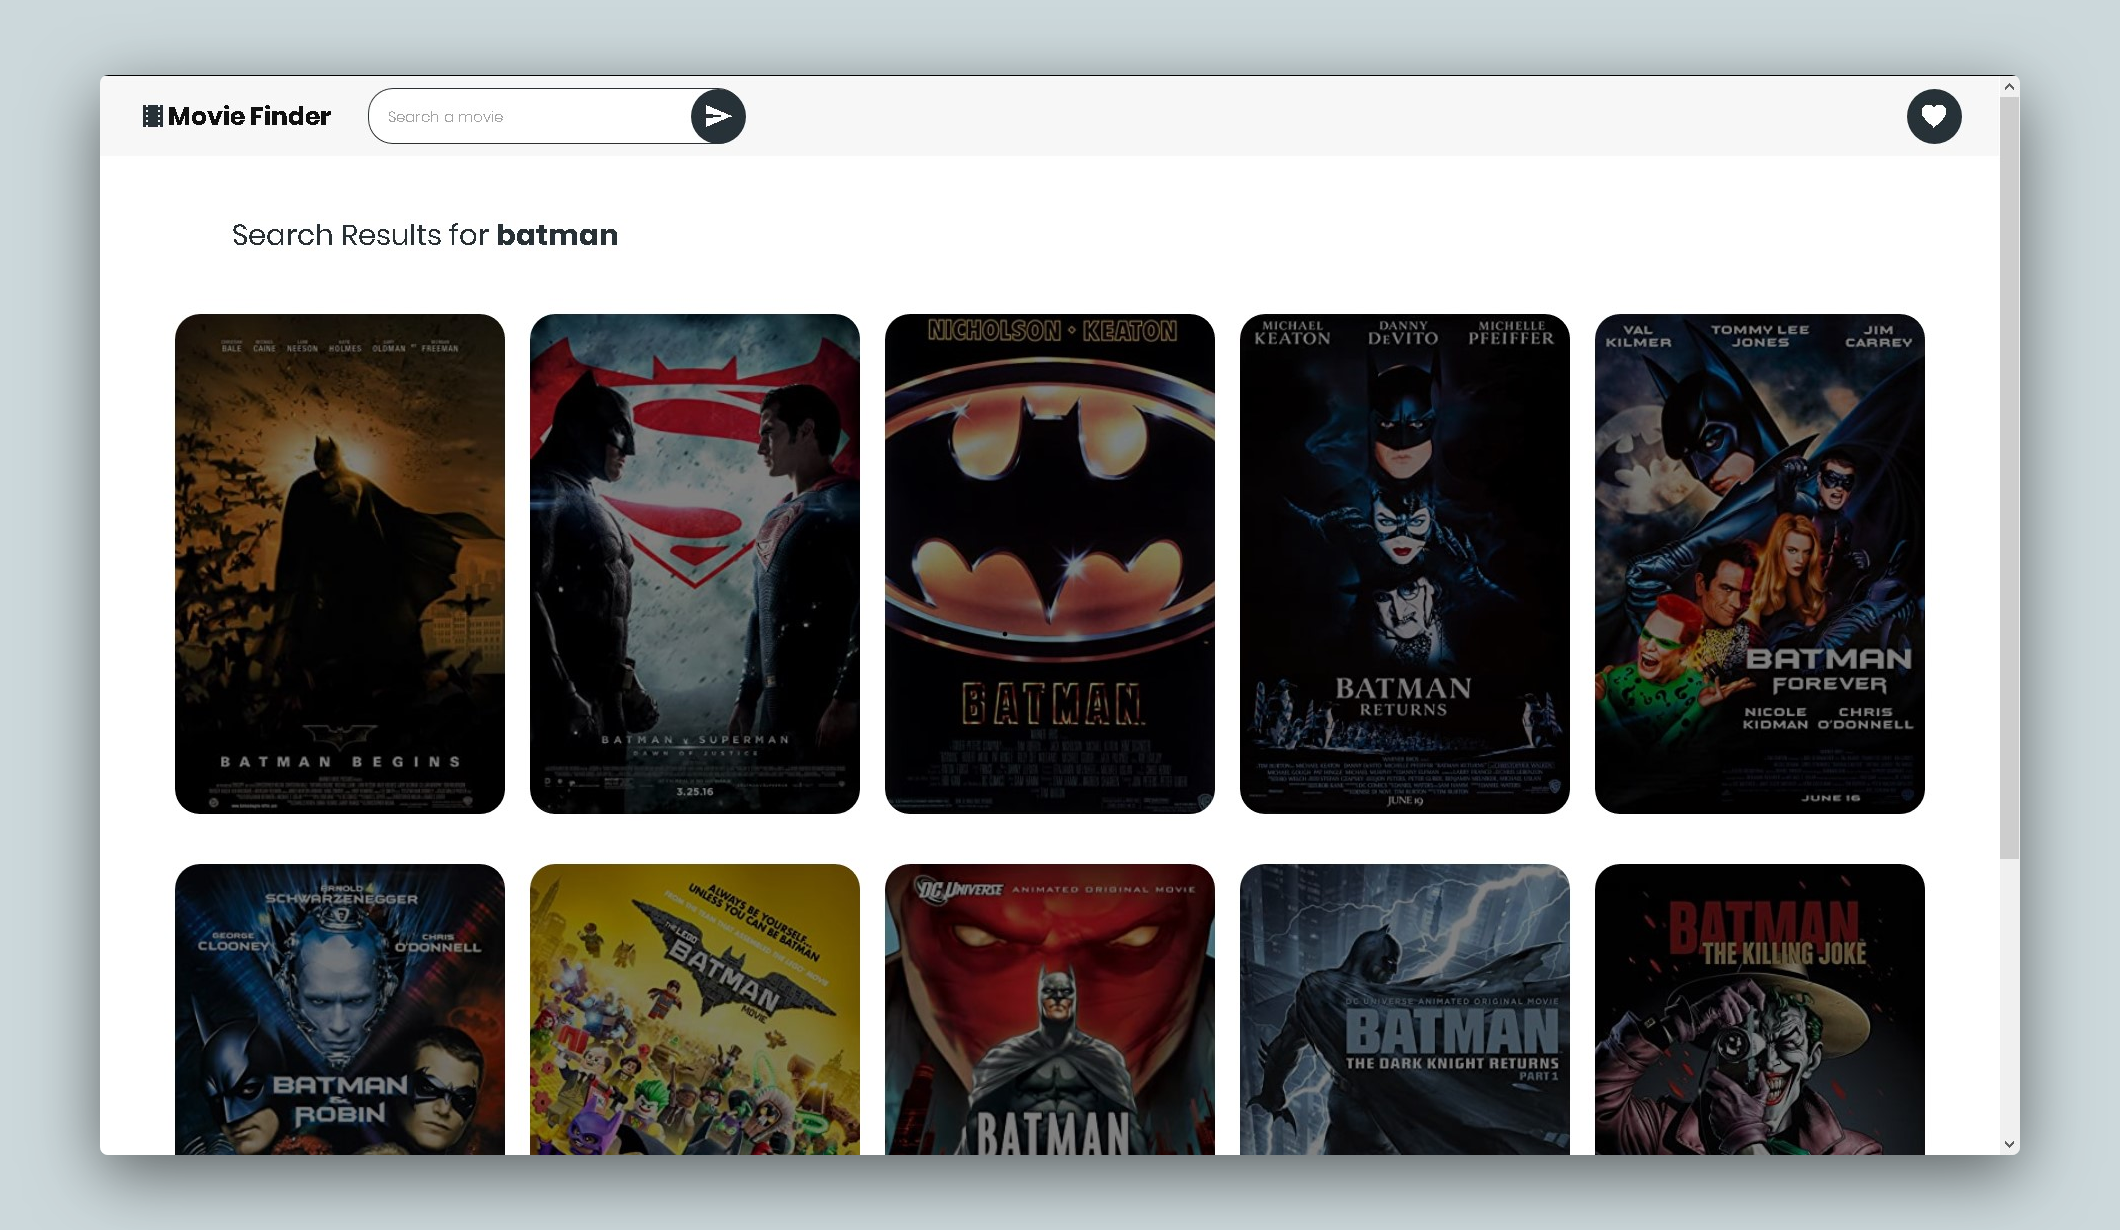The width and height of the screenshot is (2120, 1230).
Task: Open the Under the Red Hood poster
Action: (1050, 1010)
